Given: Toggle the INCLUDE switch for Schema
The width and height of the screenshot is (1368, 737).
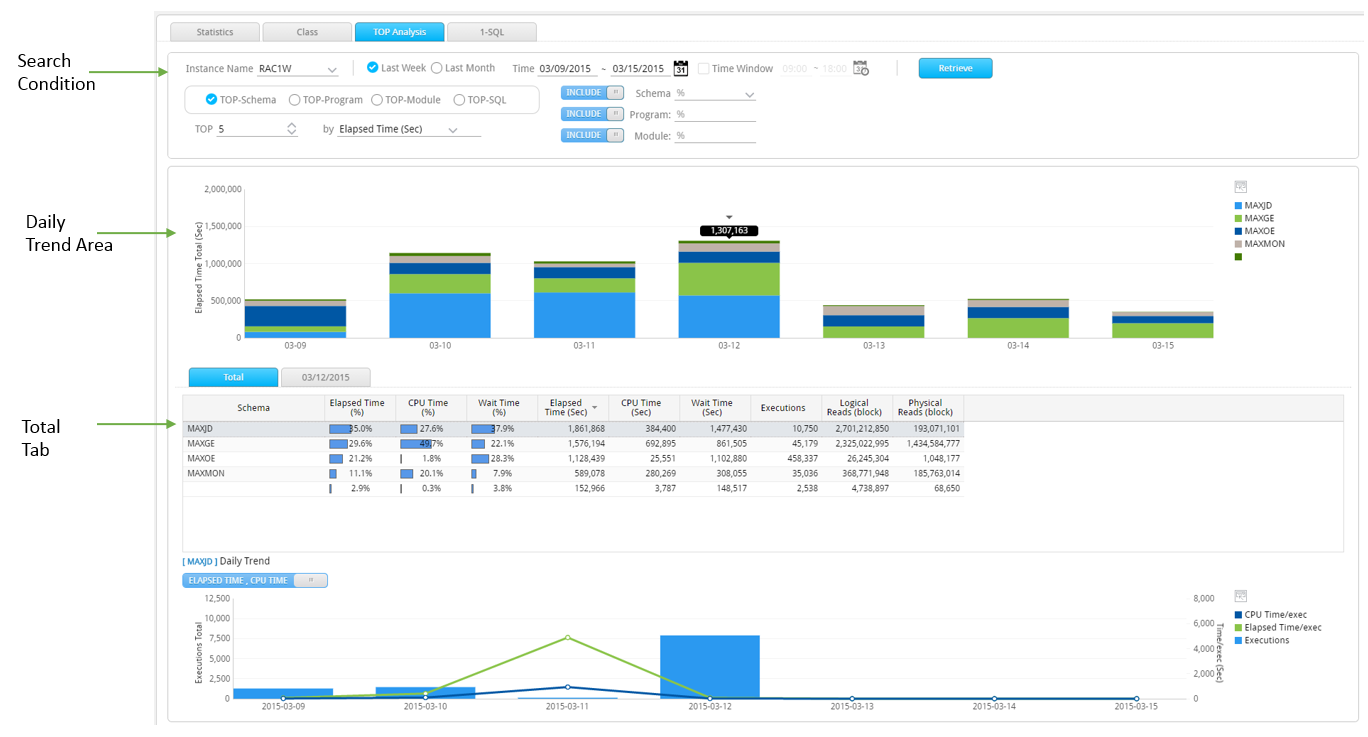Looking at the screenshot, I should point(592,92).
